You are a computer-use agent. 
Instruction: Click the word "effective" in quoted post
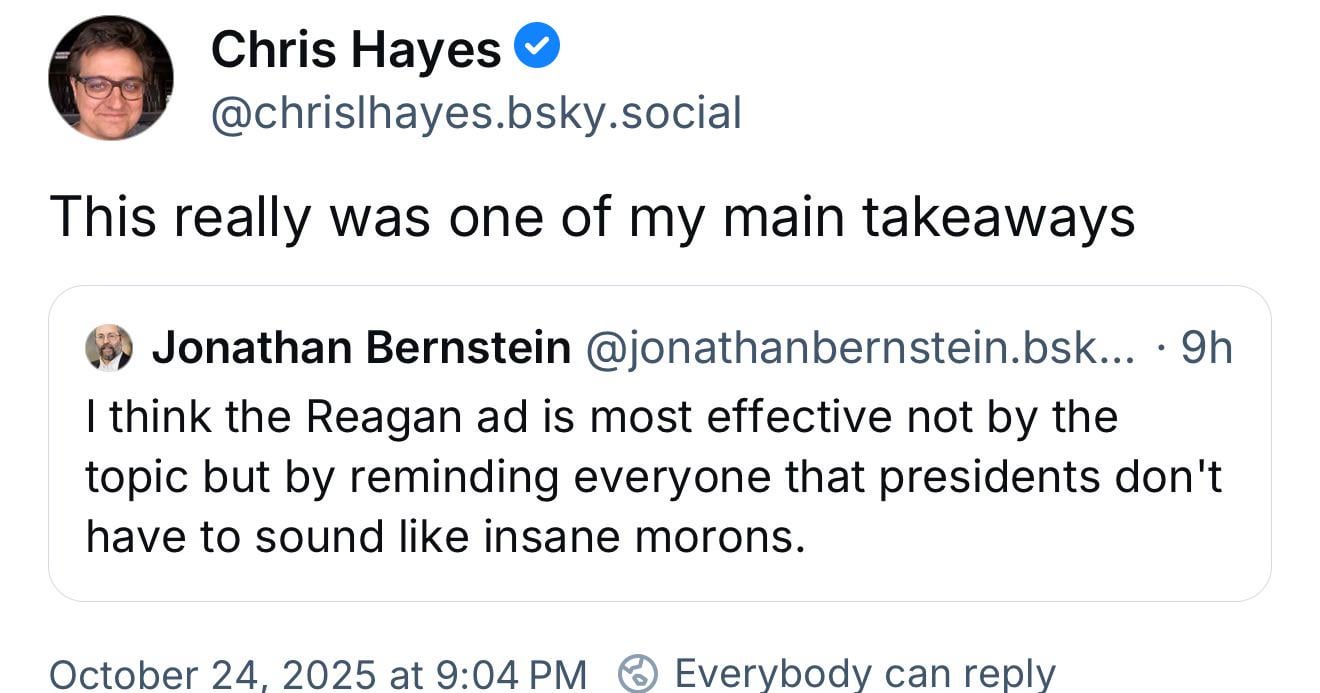click(802, 416)
